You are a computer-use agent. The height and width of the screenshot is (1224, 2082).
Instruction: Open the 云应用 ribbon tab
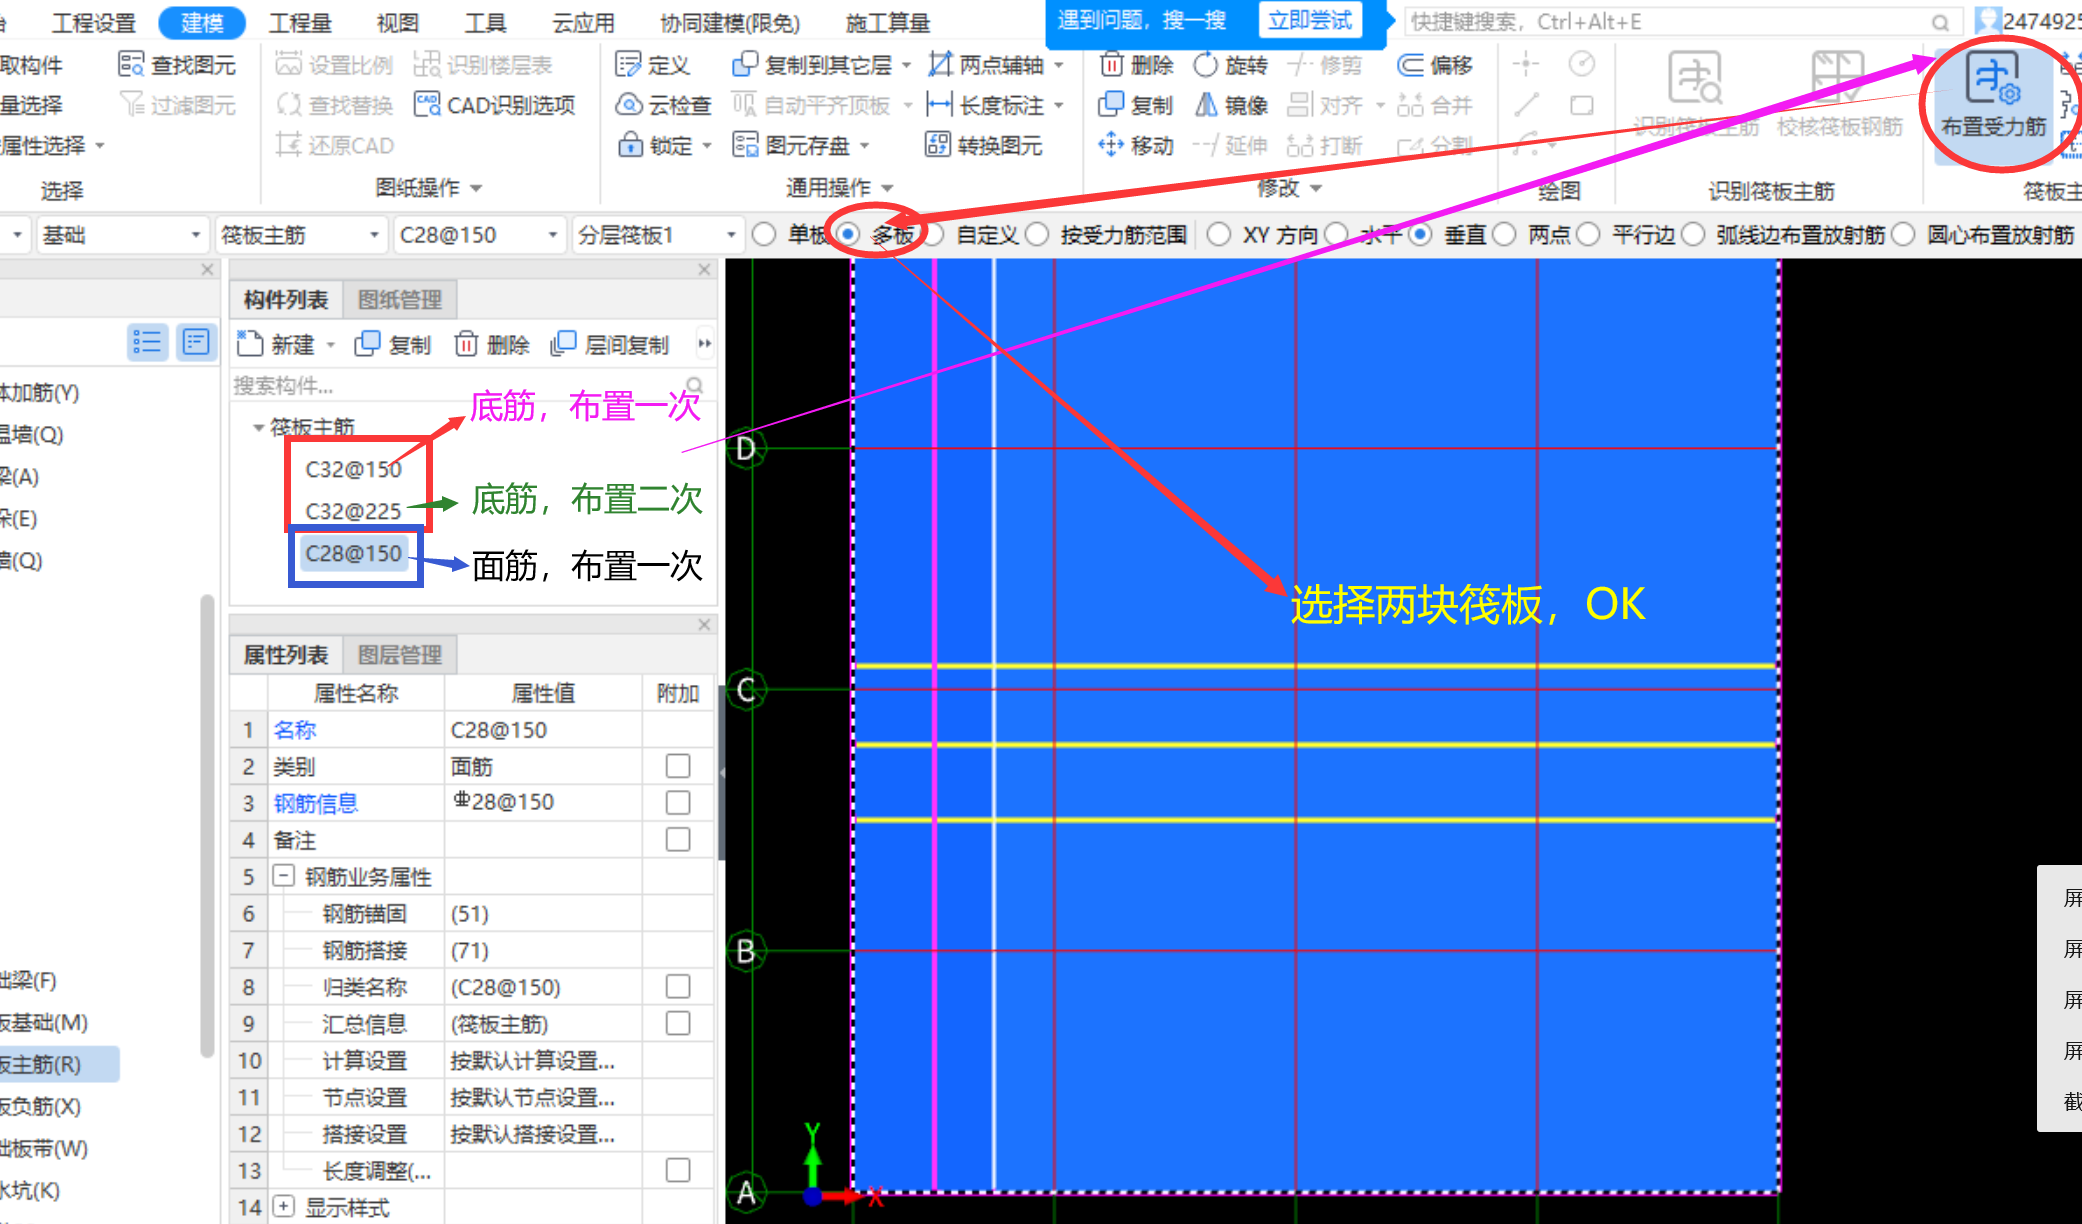coord(583,22)
